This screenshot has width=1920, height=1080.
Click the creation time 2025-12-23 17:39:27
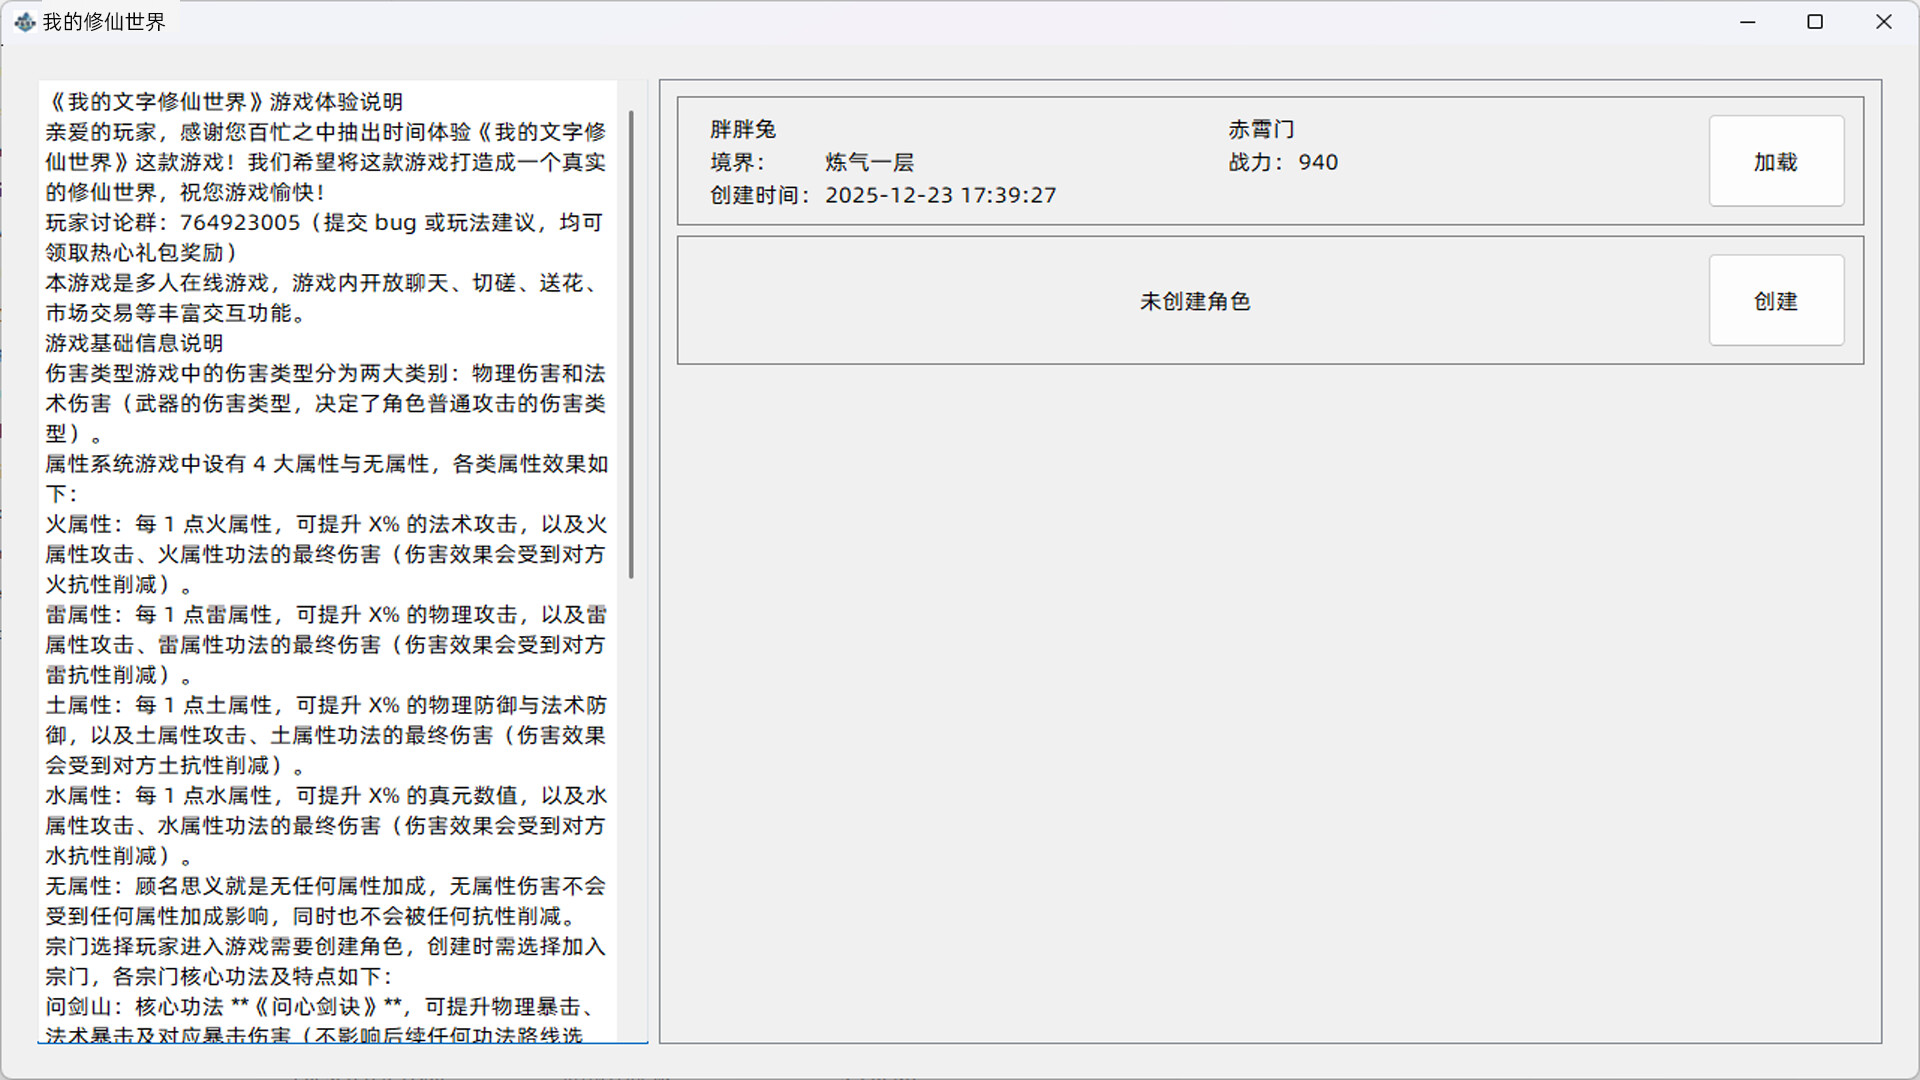tap(940, 196)
